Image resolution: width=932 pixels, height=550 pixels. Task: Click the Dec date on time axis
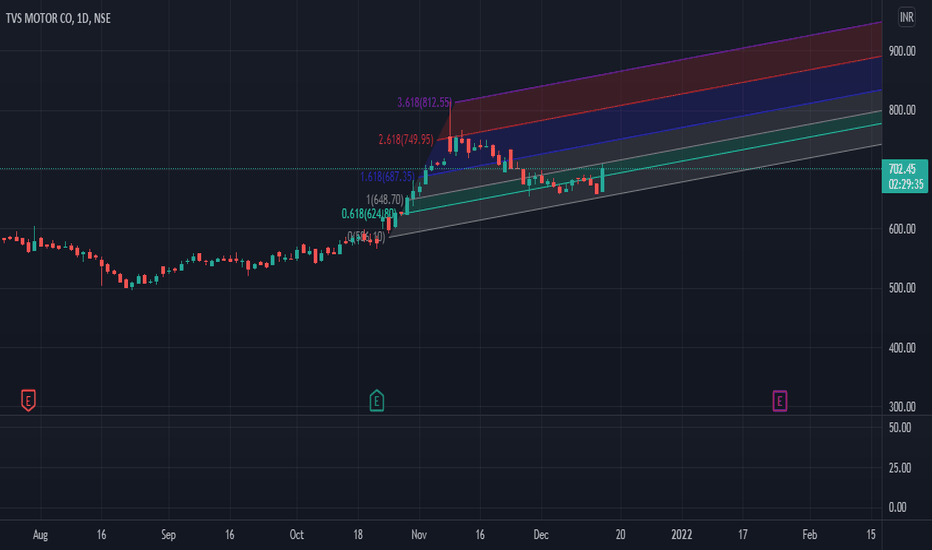pyautogui.click(x=541, y=535)
